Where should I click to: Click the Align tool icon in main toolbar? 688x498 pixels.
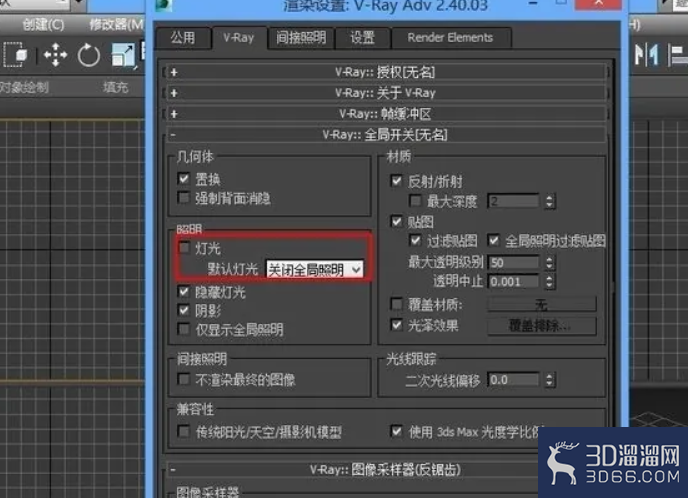[677, 56]
